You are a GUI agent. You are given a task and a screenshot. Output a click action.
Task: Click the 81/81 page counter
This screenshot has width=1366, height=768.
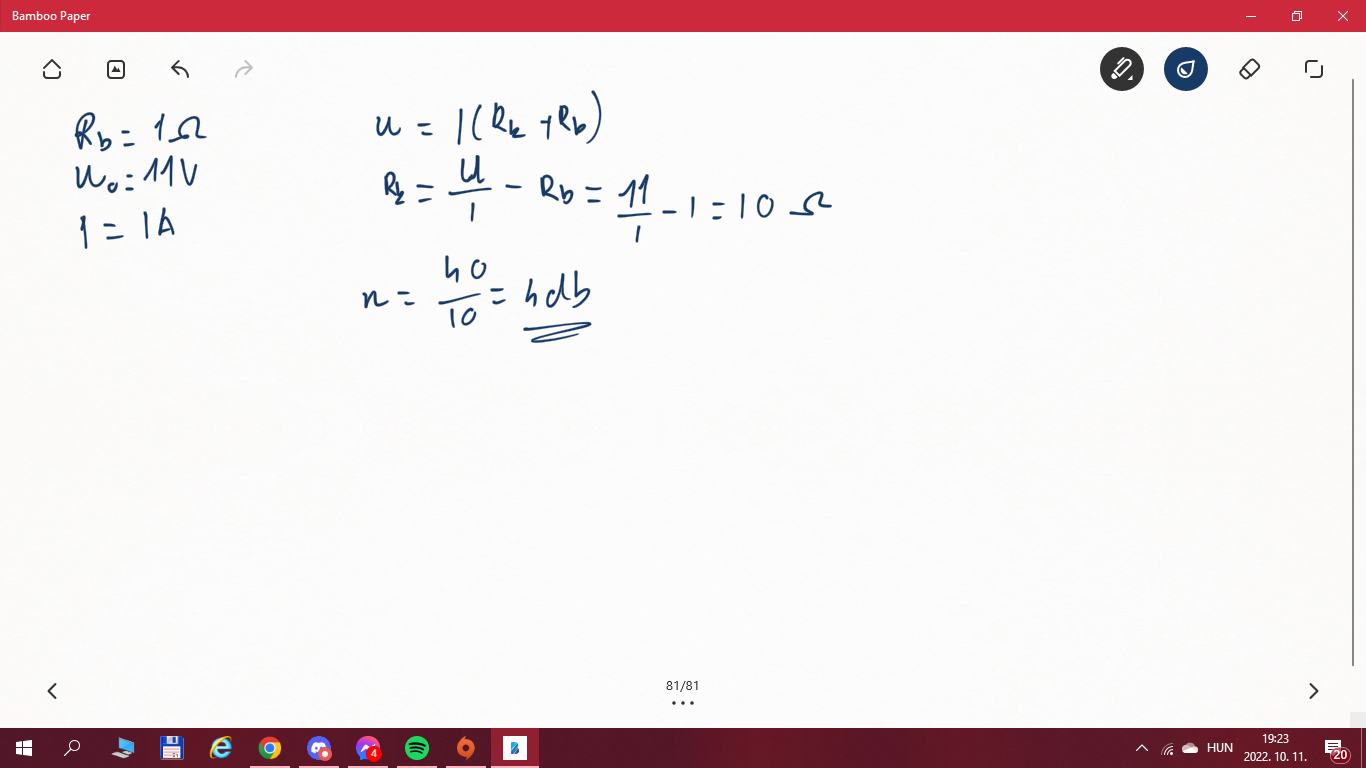[x=683, y=686]
